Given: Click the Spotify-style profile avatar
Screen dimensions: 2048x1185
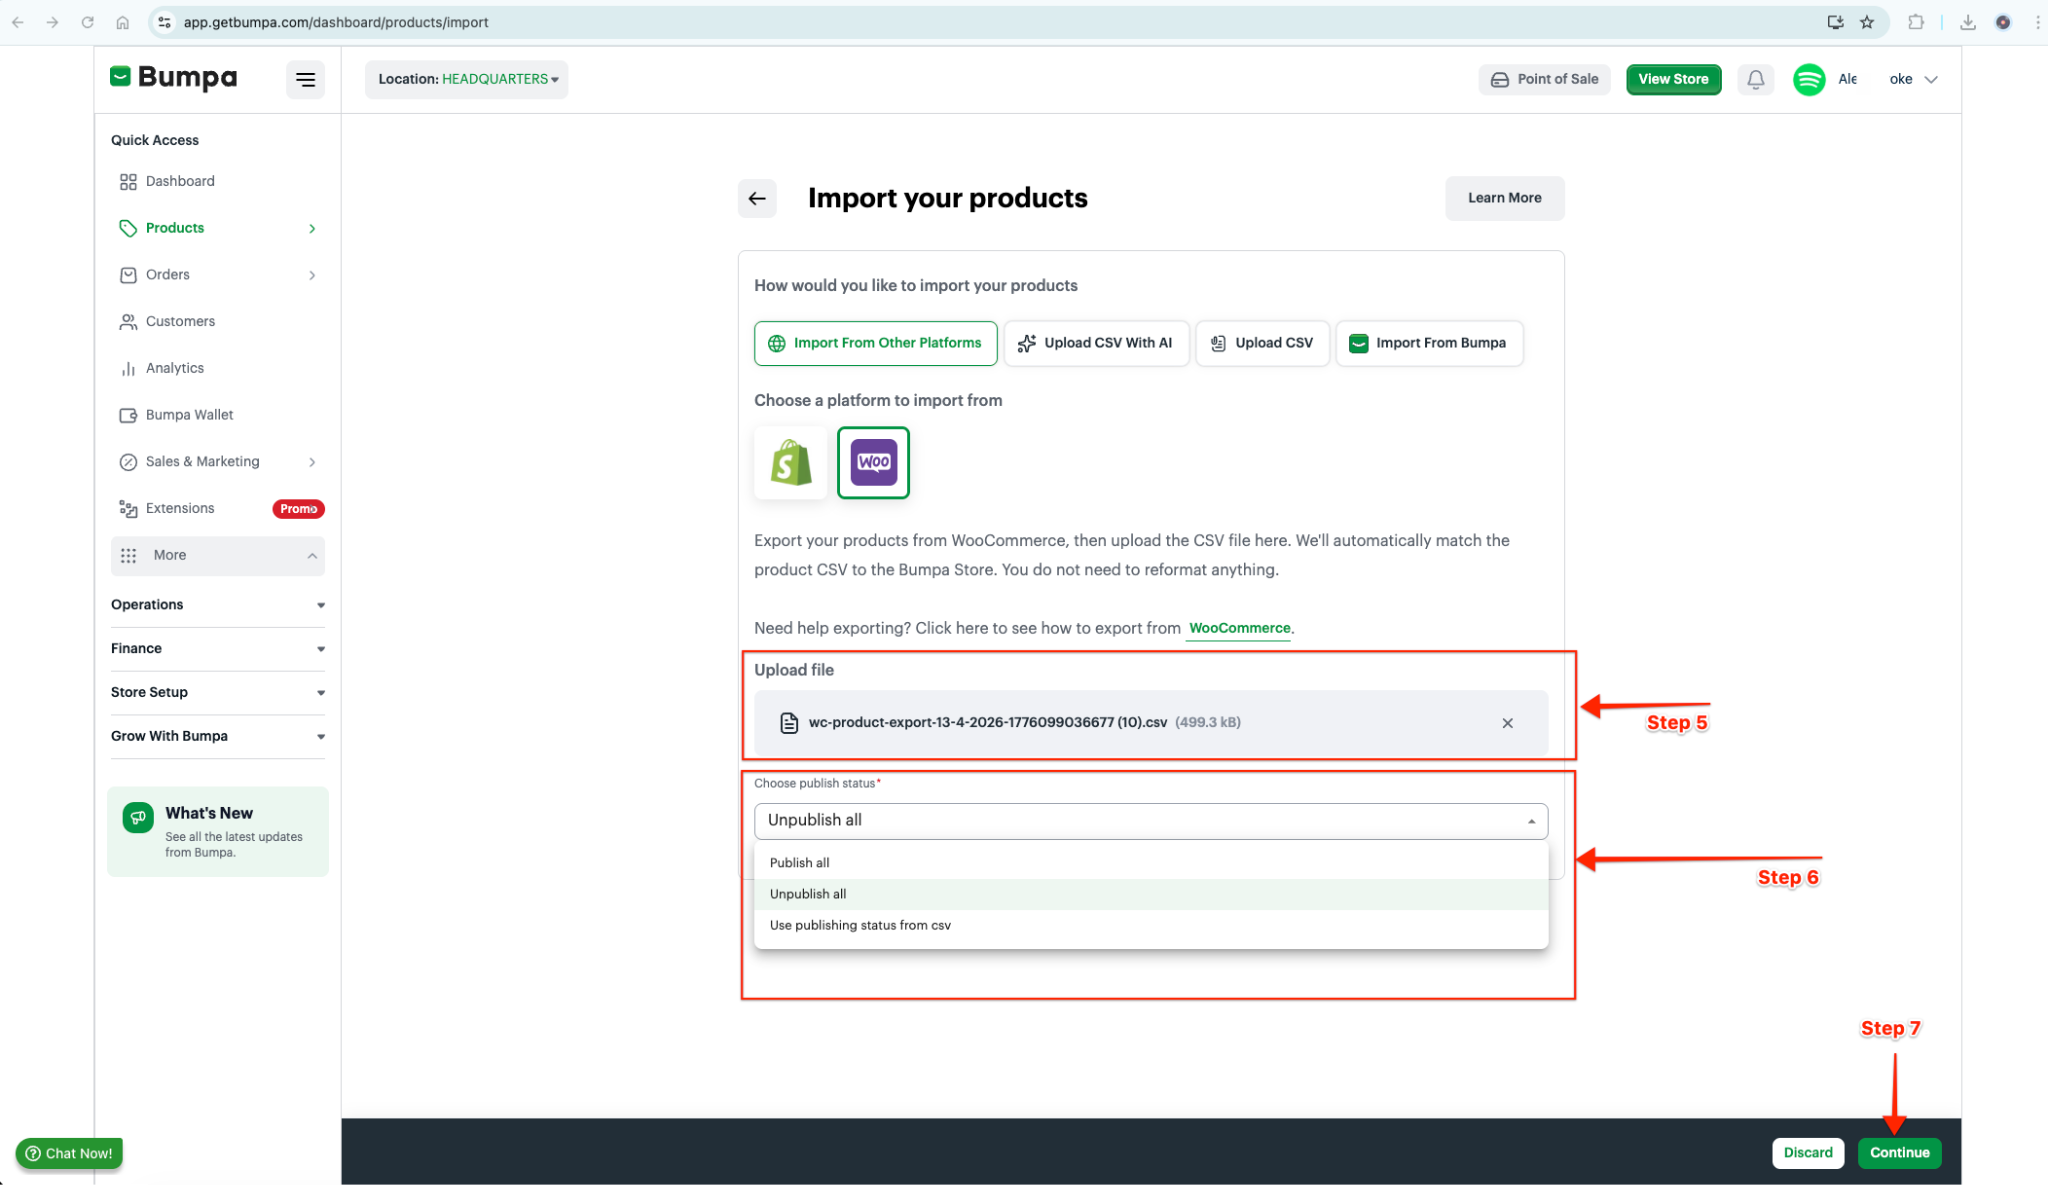Looking at the screenshot, I should 1809,79.
